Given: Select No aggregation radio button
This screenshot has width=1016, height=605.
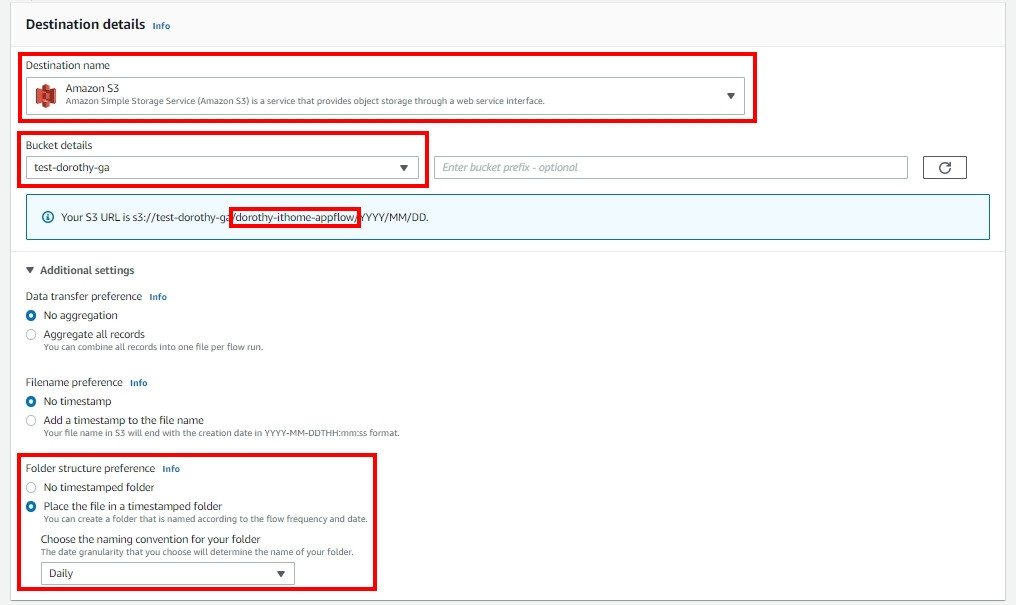Looking at the screenshot, I should pos(31,315).
